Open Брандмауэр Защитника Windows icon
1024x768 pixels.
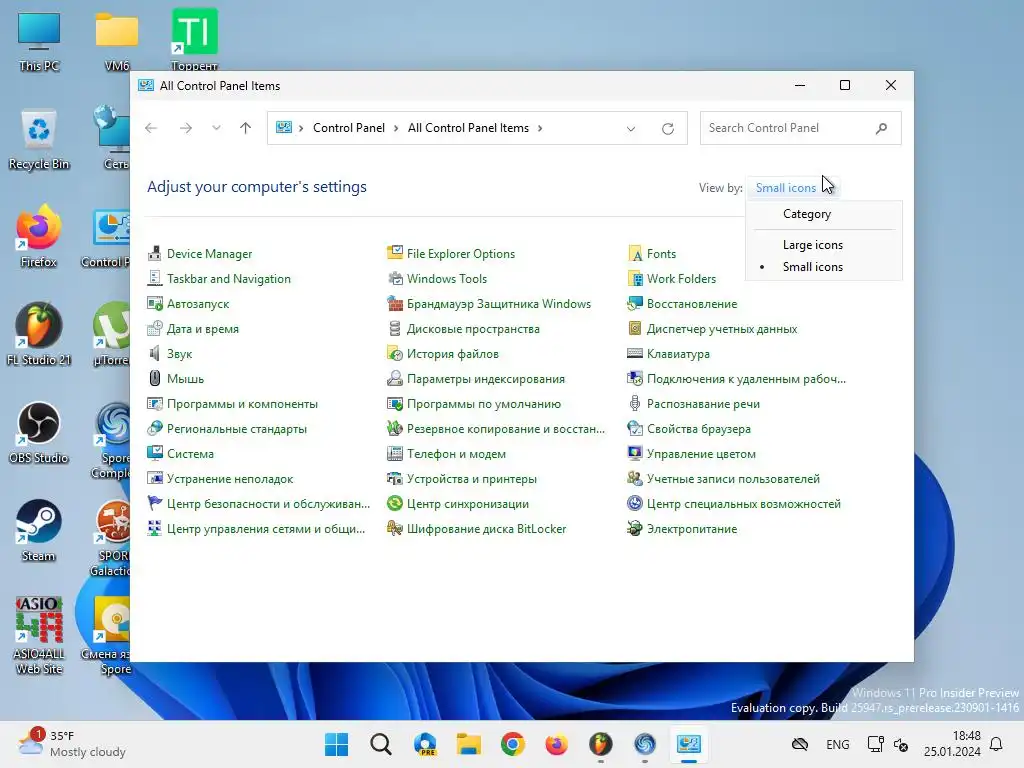point(394,304)
